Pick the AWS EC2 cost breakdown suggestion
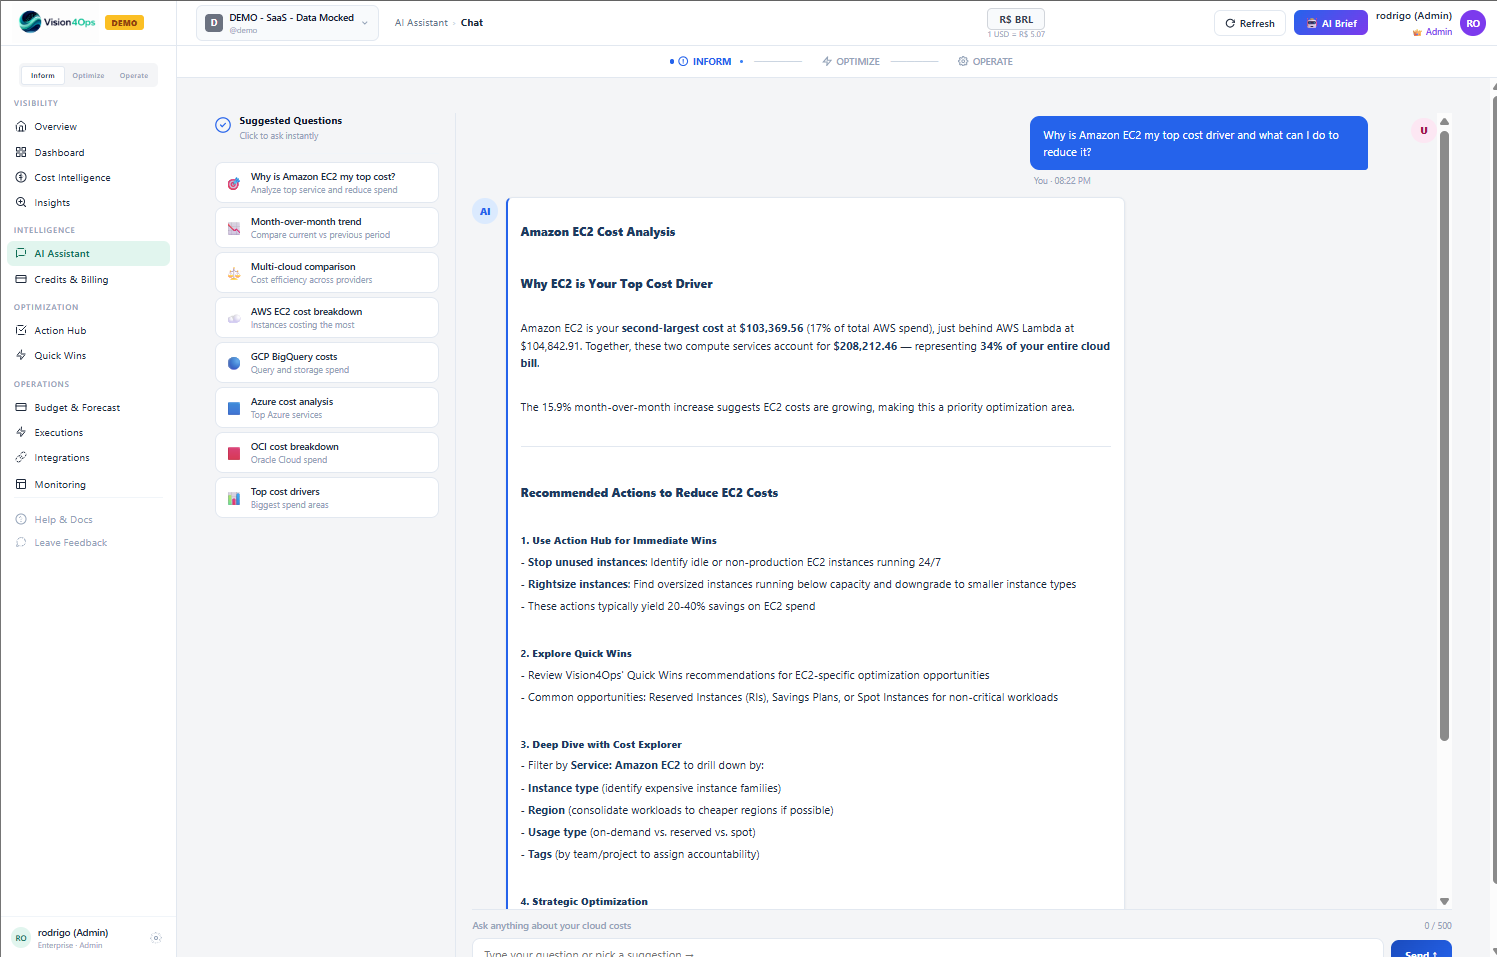 (327, 318)
